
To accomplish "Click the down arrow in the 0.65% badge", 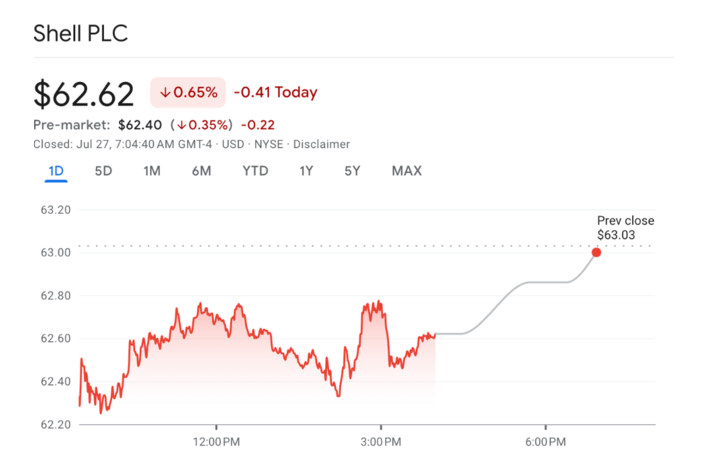I will (165, 93).
